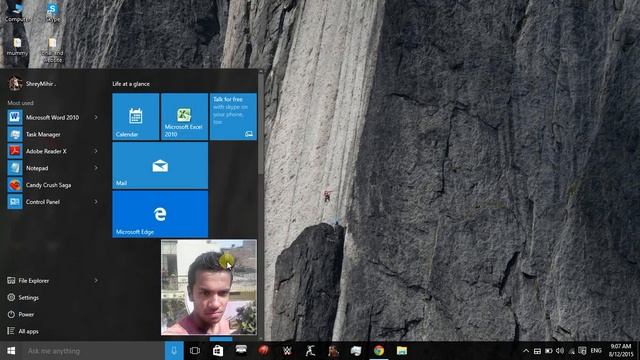Screen dimensions: 640x360
Task: Open the network tray icon
Action: coord(571,351)
